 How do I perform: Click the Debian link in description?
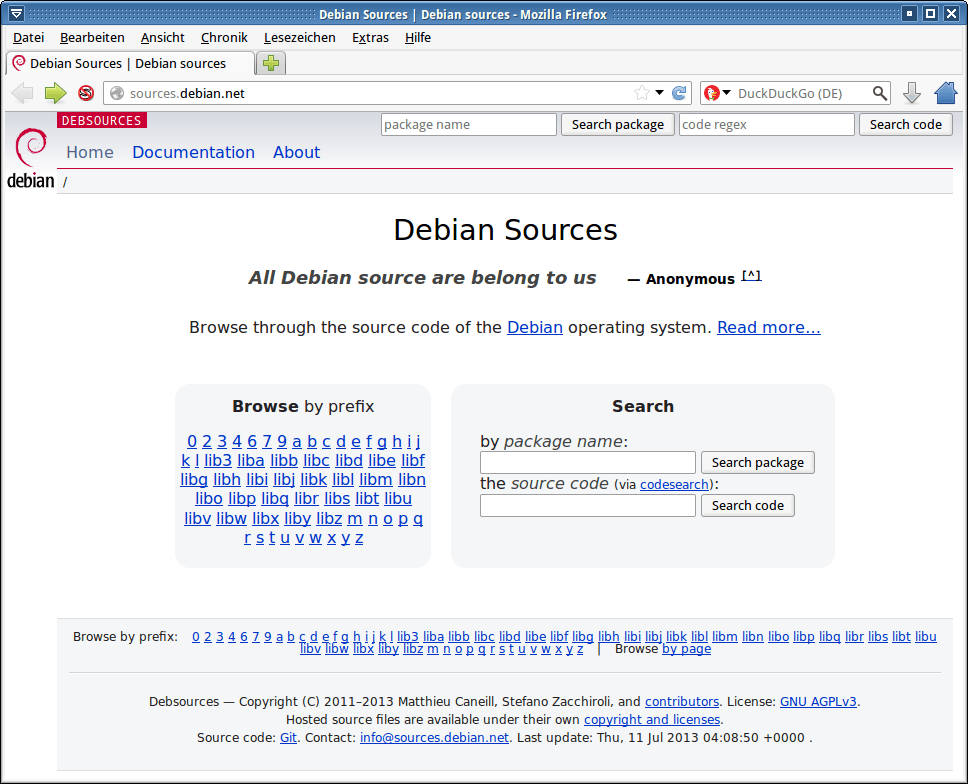[535, 327]
